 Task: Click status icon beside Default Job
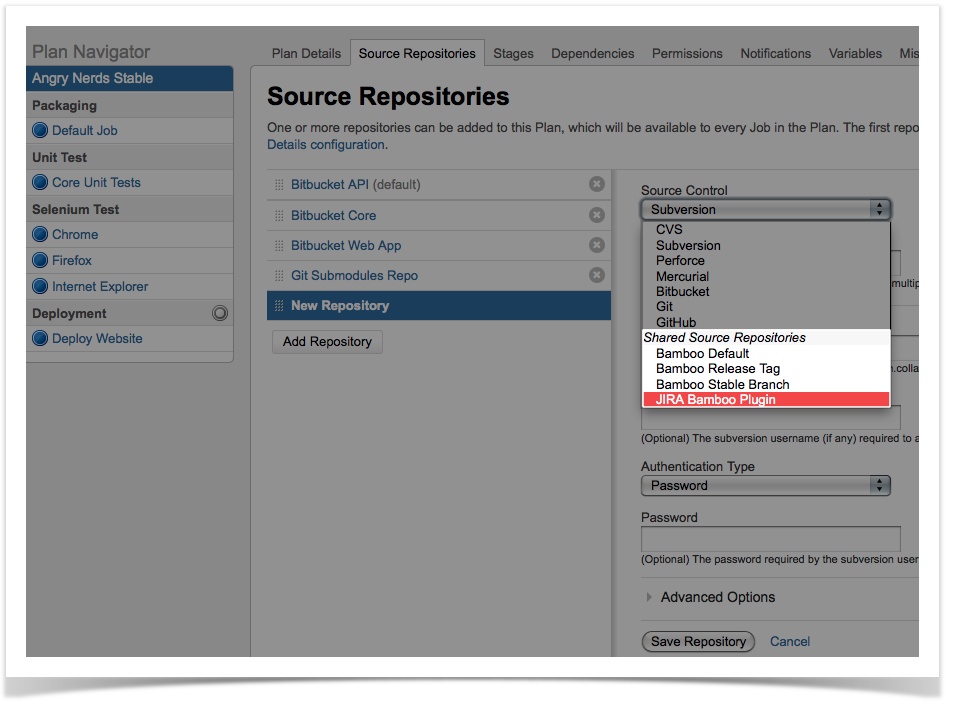(40, 130)
